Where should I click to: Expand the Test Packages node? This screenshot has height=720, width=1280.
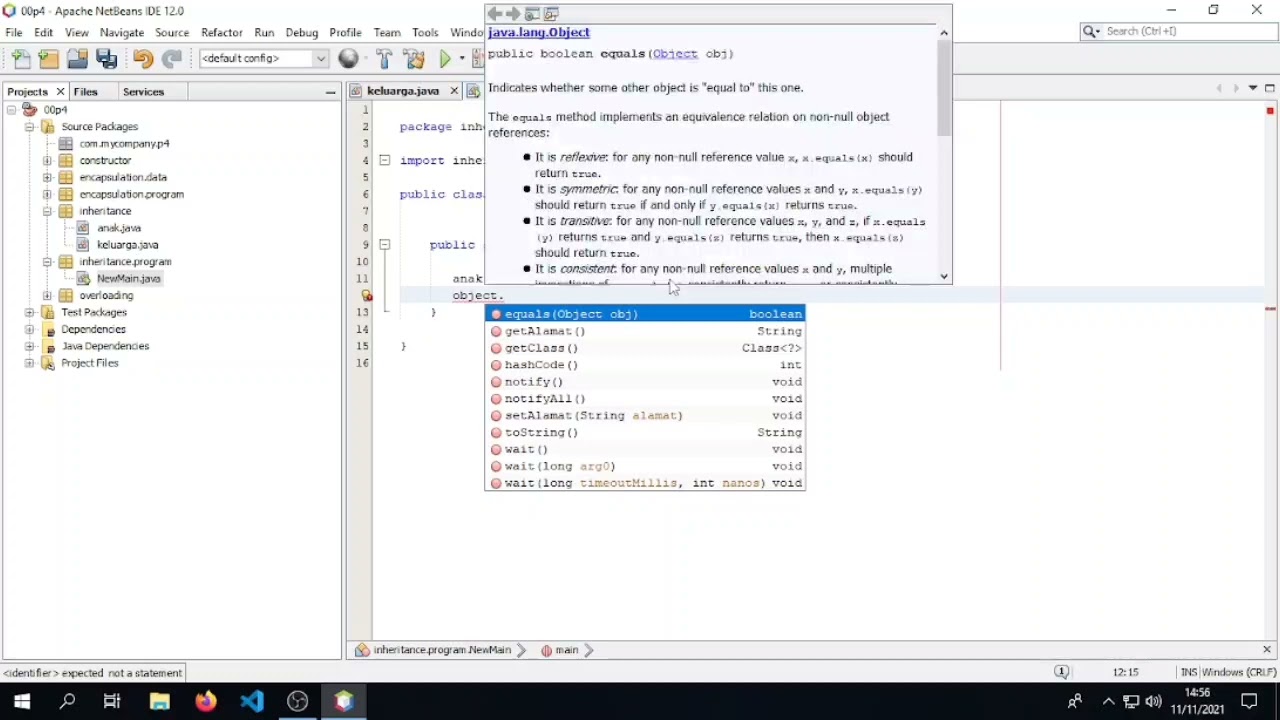(30, 313)
